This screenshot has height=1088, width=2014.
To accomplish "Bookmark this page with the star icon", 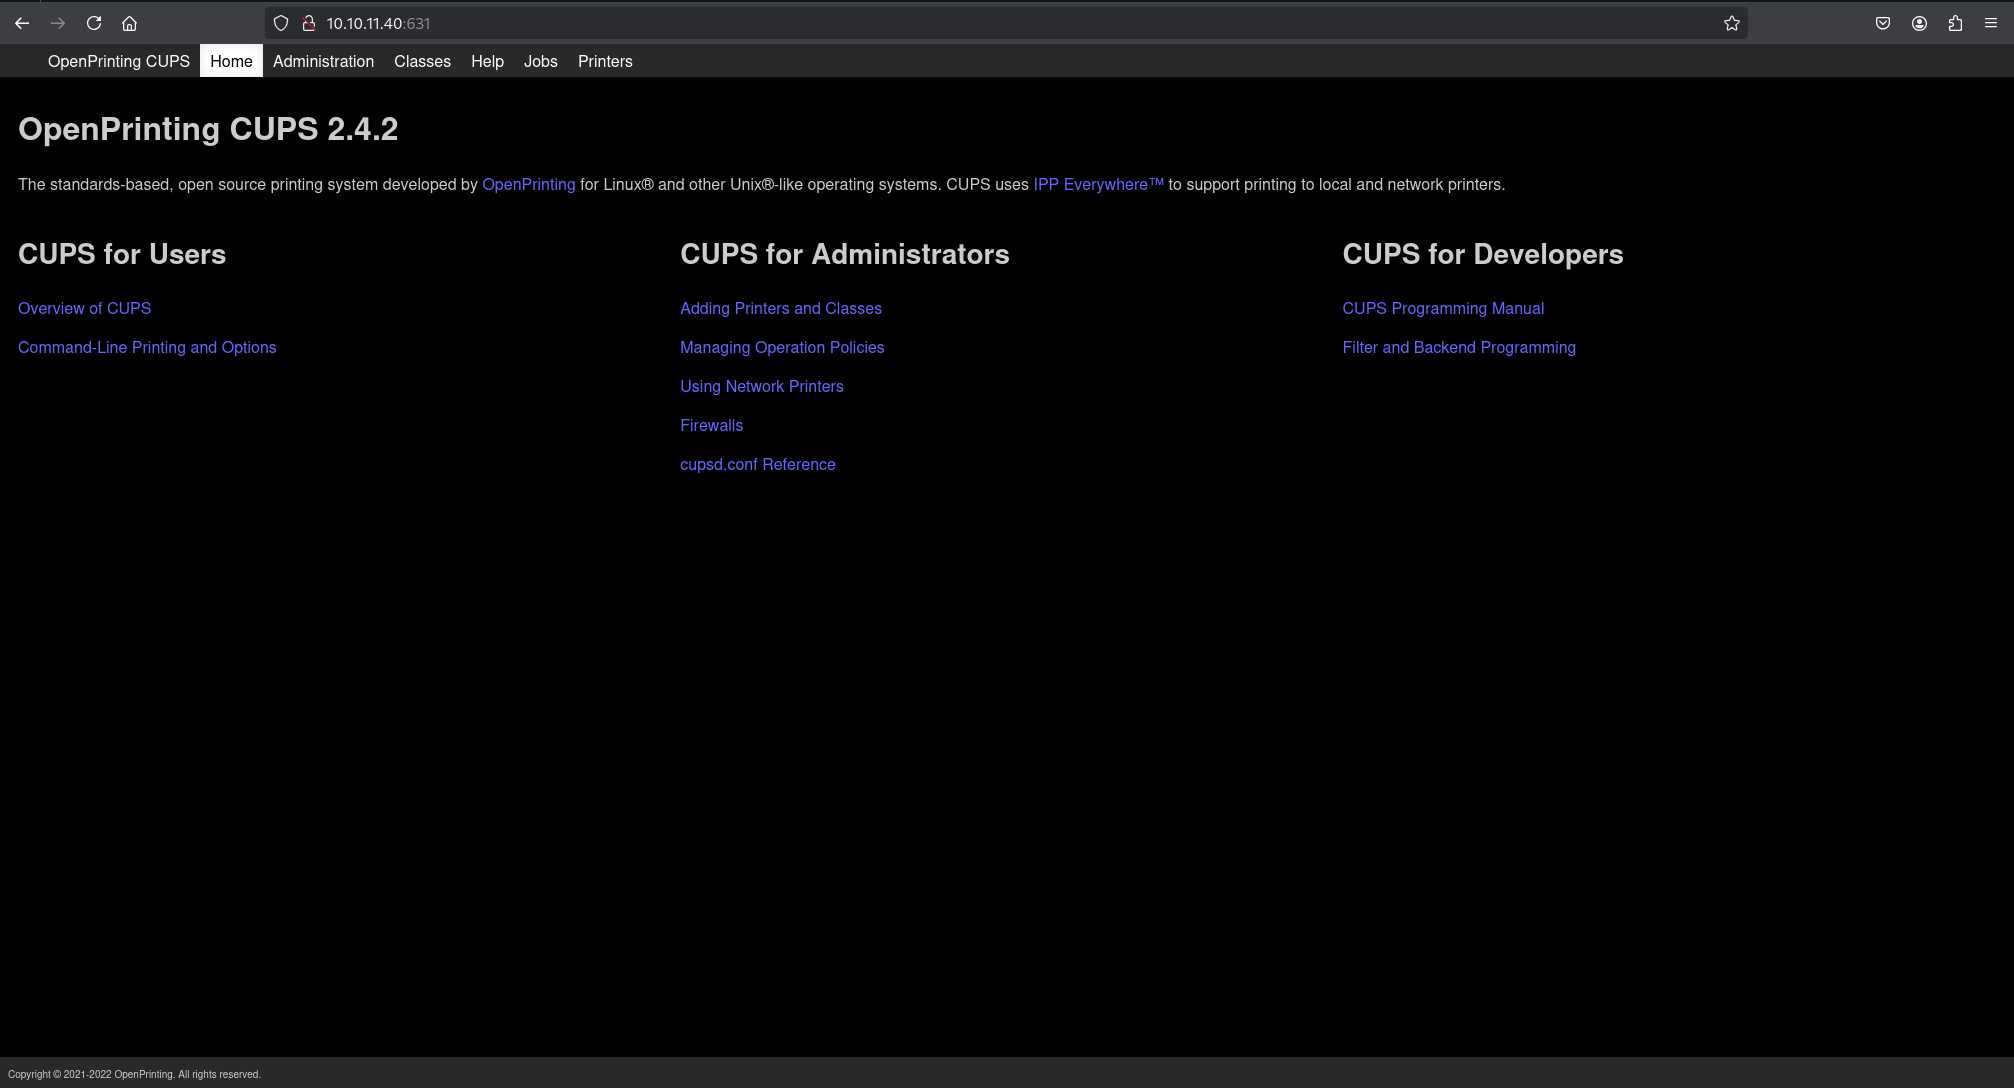I will [1732, 23].
